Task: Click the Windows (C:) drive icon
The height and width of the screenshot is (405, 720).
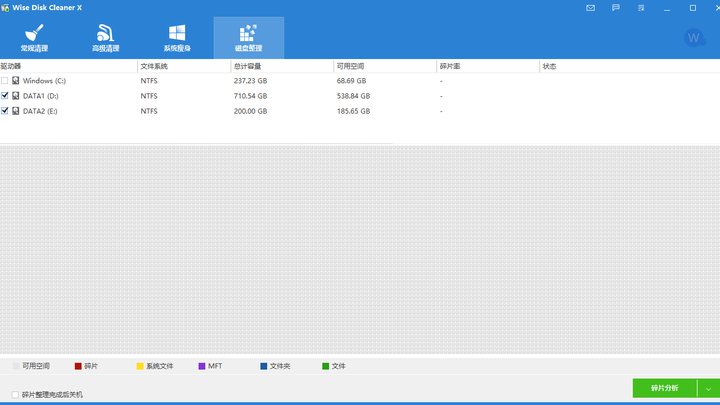Action: click(x=16, y=80)
